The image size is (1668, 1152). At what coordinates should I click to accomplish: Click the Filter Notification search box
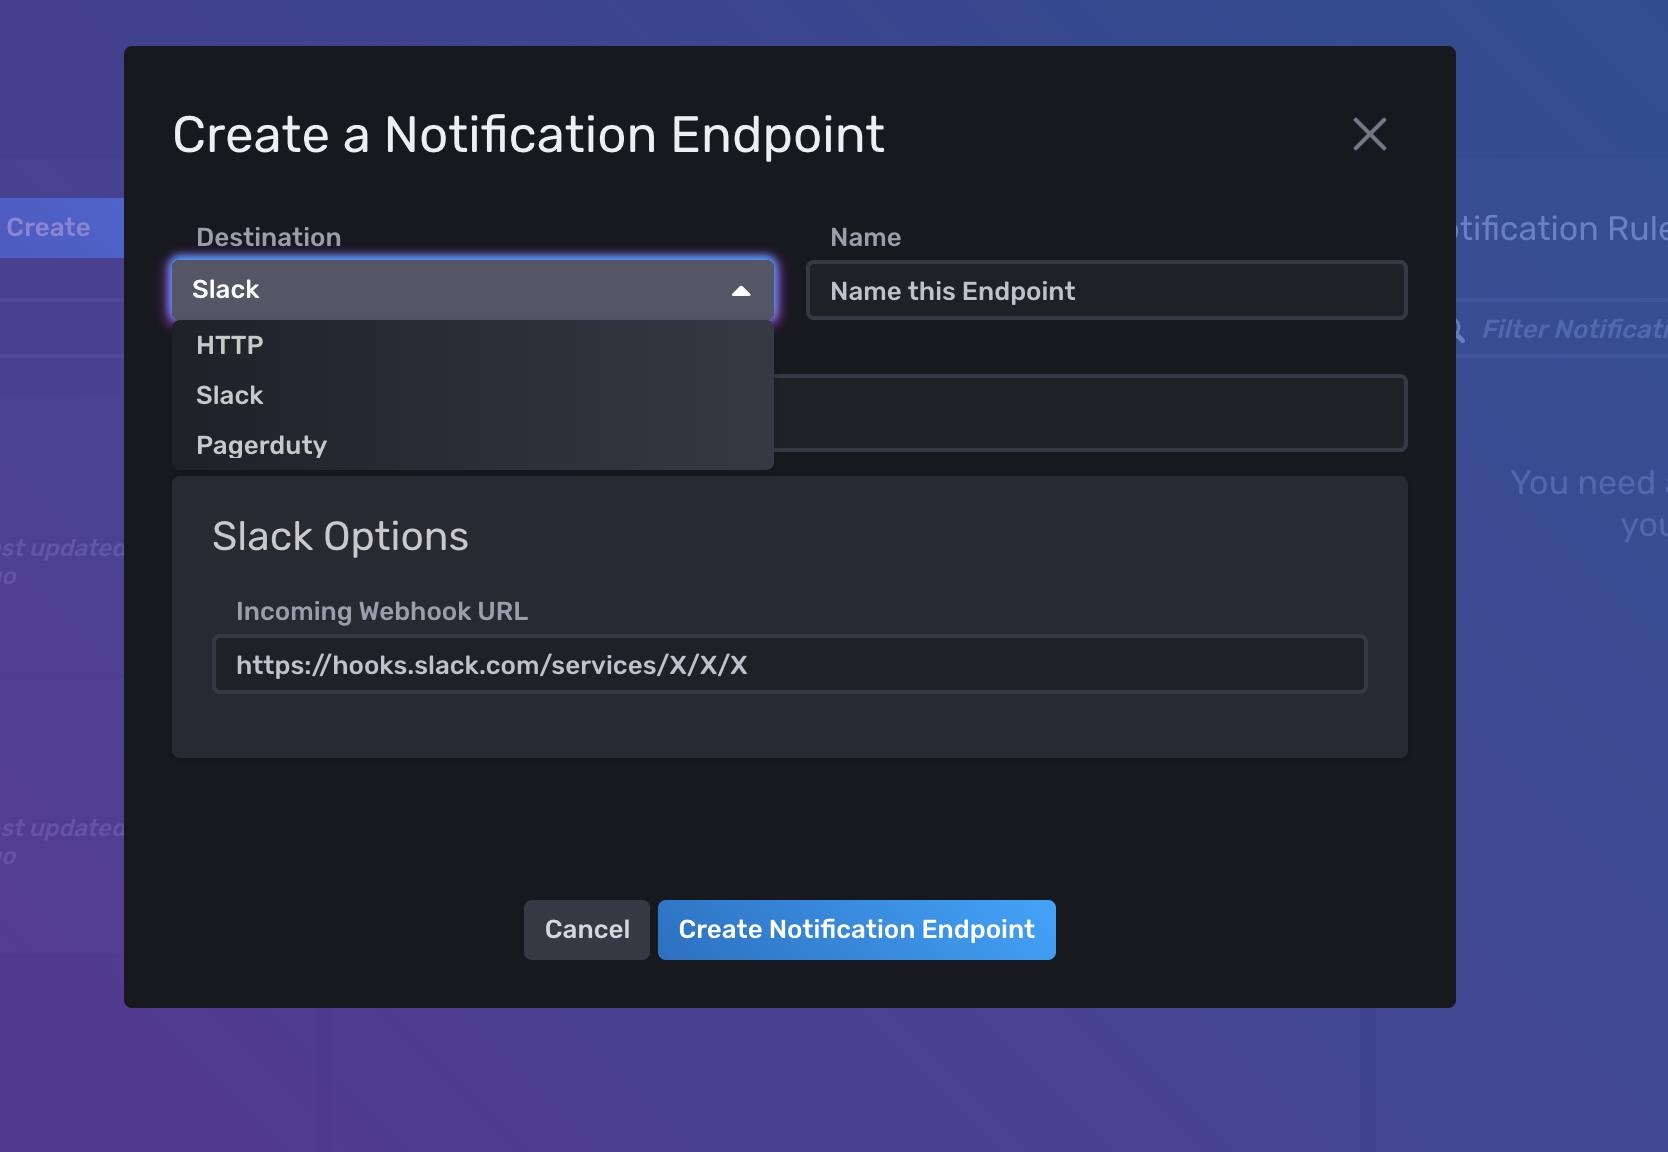(x=1570, y=329)
